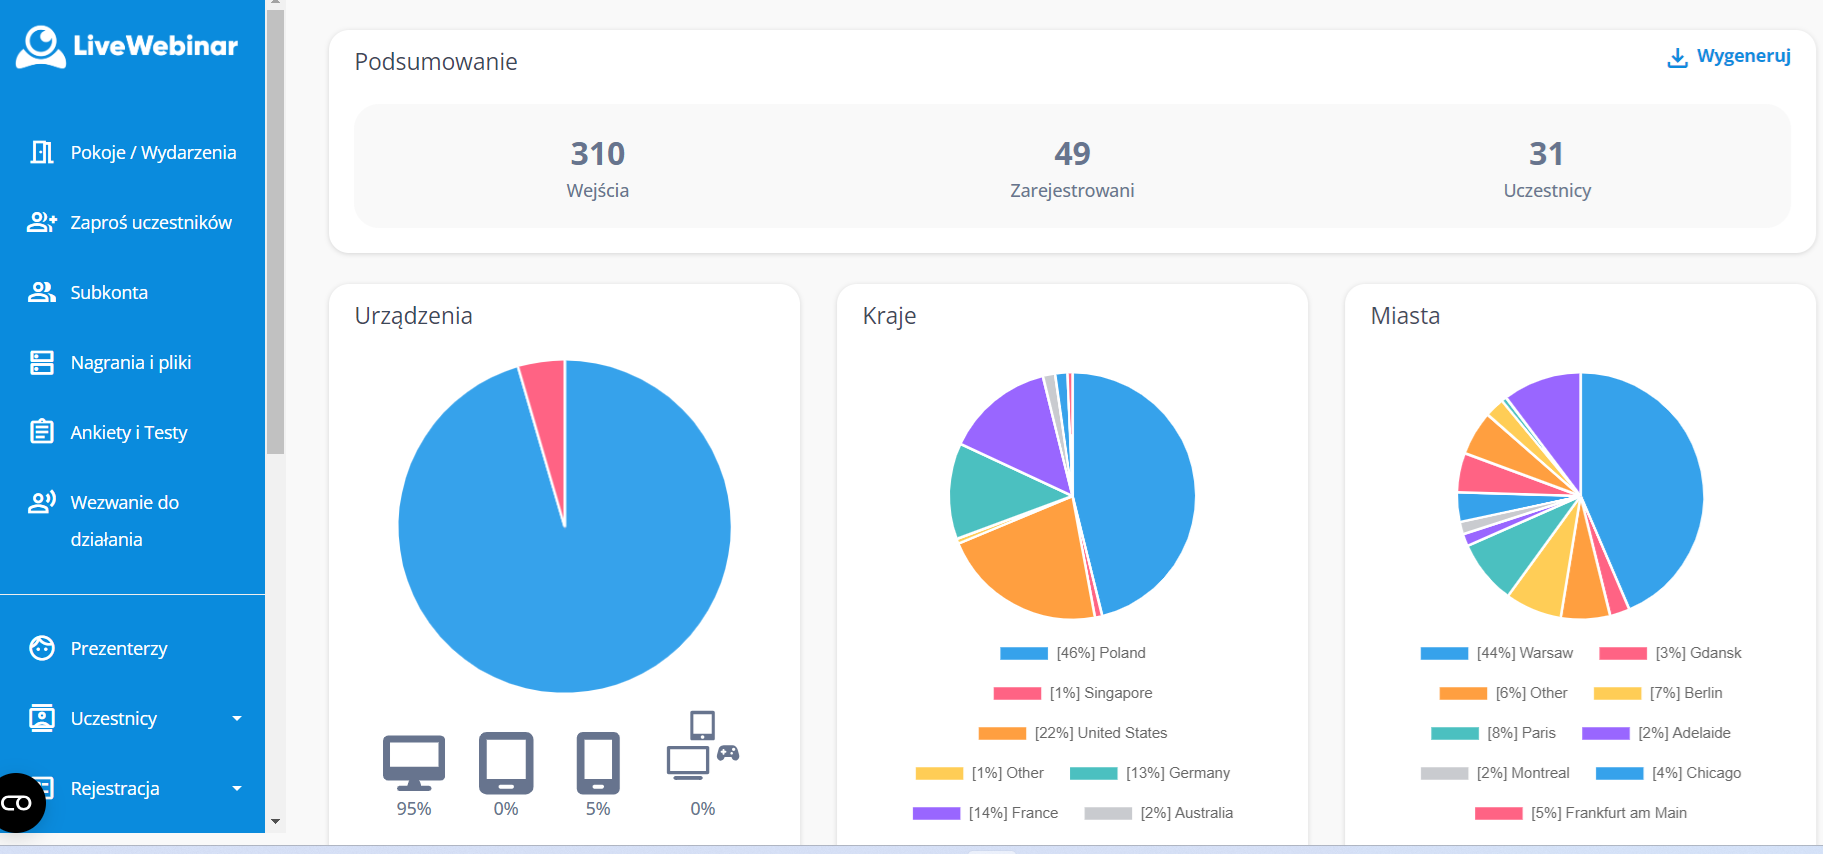Image resolution: width=1823 pixels, height=854 pixels.
Task: Select the smartphone device icon
Action: click(598, 764)
